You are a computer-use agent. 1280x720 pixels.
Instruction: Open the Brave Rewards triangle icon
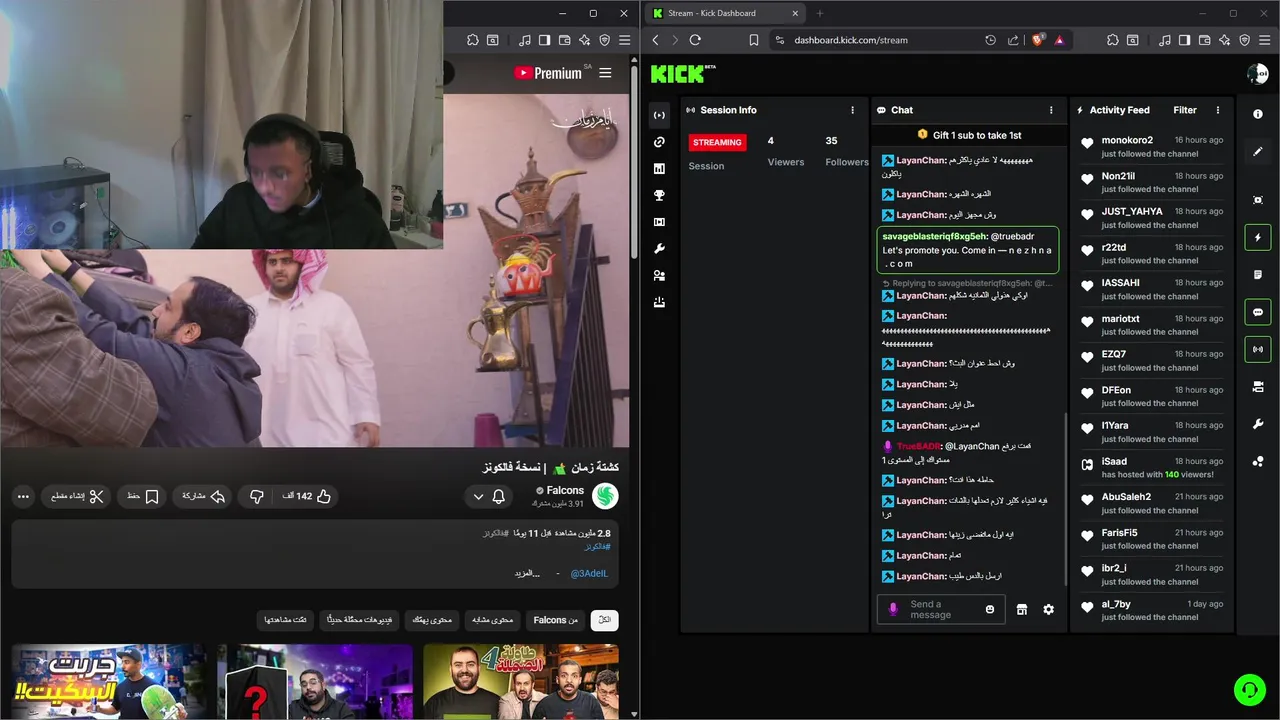(1059, 40)
